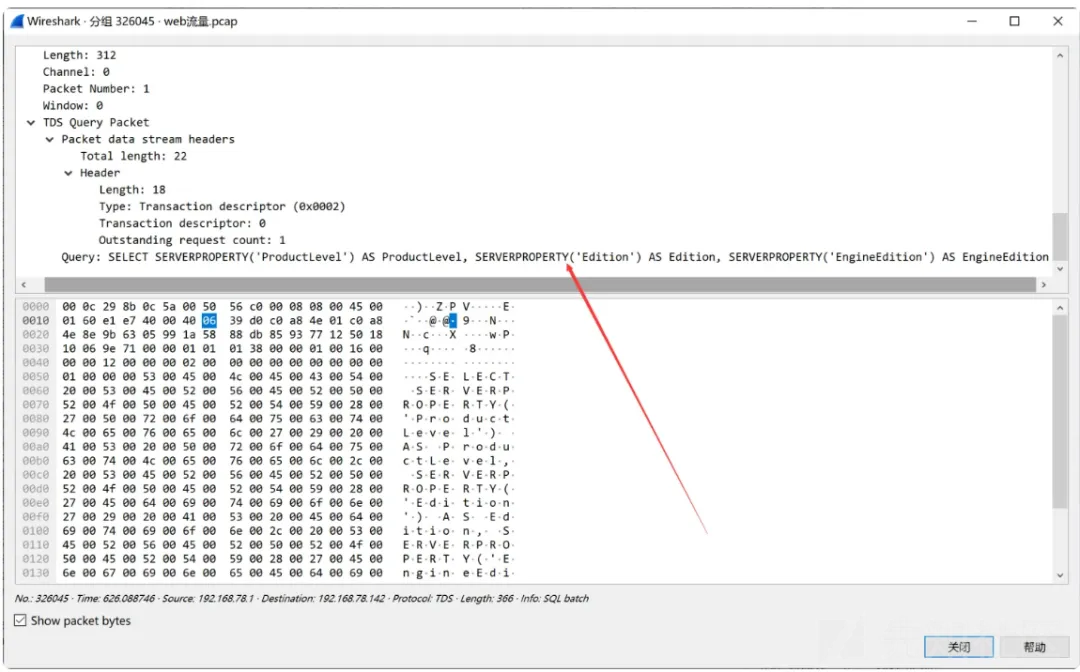Image resolution: width=1080 pixels, height=672 pixels.
Task: Collapse the Packet data stream headers node
Action: point(50,139)
